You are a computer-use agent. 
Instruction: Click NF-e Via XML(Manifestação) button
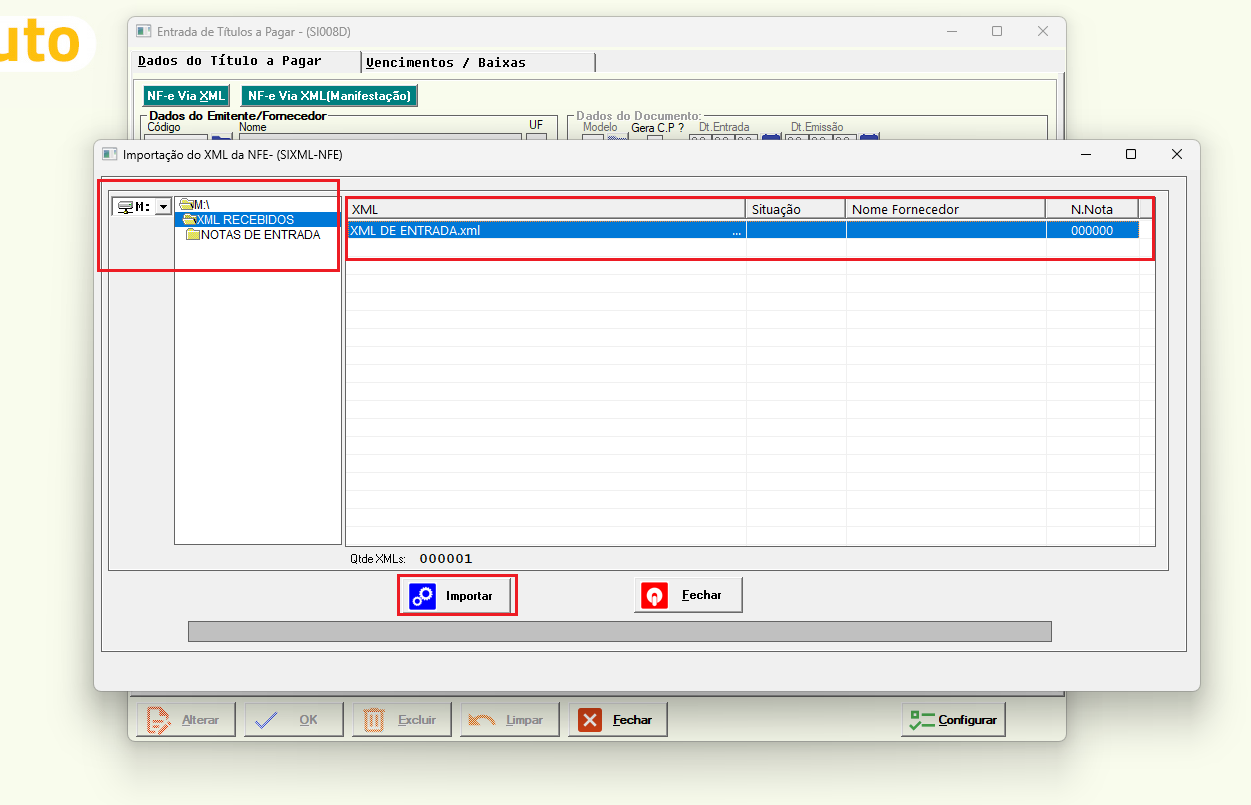point(329,96)
